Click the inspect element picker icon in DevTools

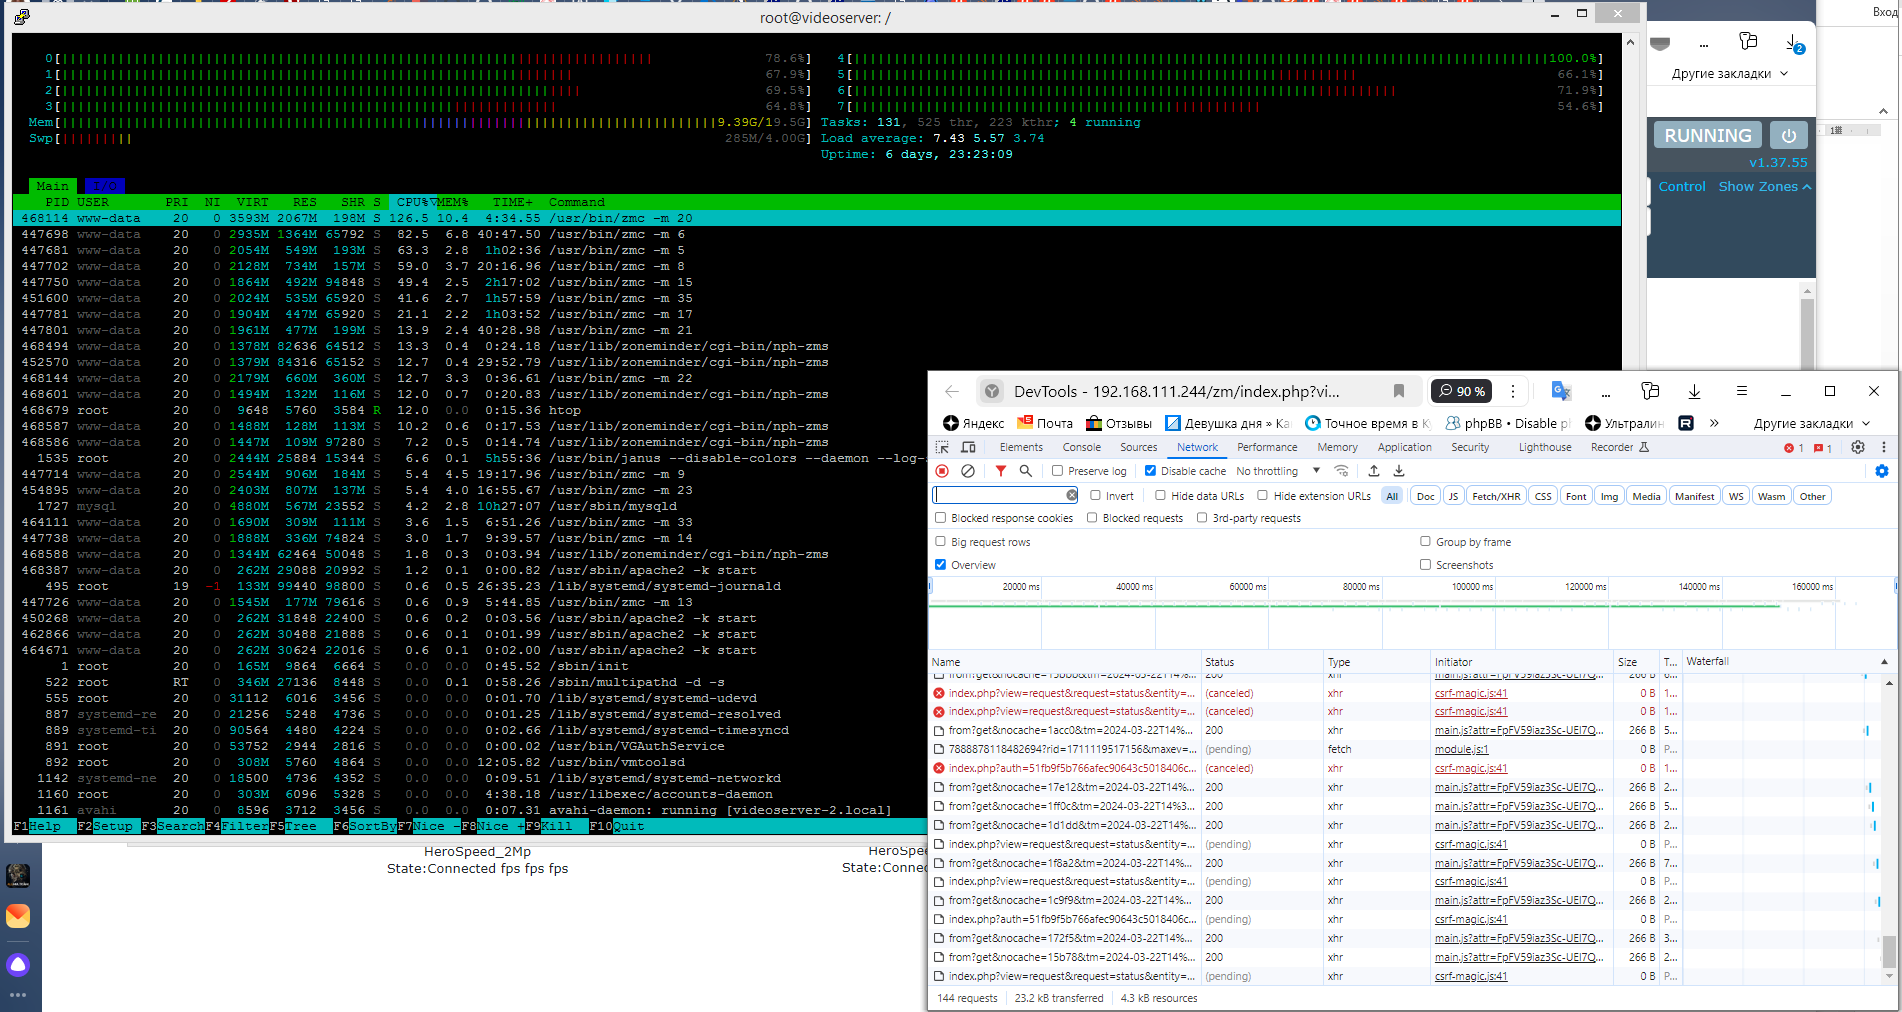(942, 447)
